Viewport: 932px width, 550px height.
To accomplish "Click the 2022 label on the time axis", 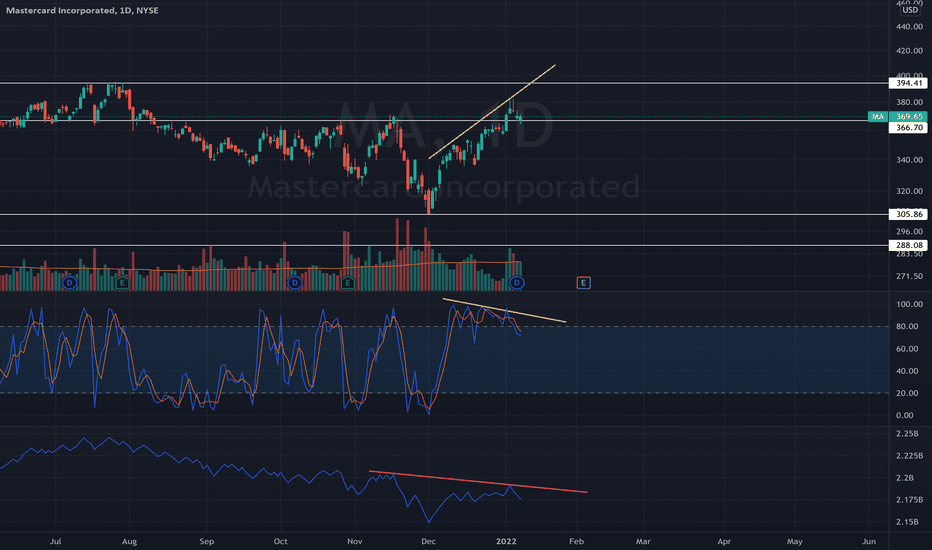I will [x=506, y=541].
